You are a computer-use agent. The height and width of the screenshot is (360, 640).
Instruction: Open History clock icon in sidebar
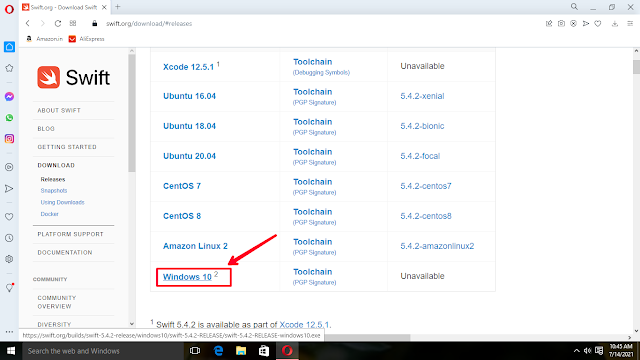[x=9, y=238]
